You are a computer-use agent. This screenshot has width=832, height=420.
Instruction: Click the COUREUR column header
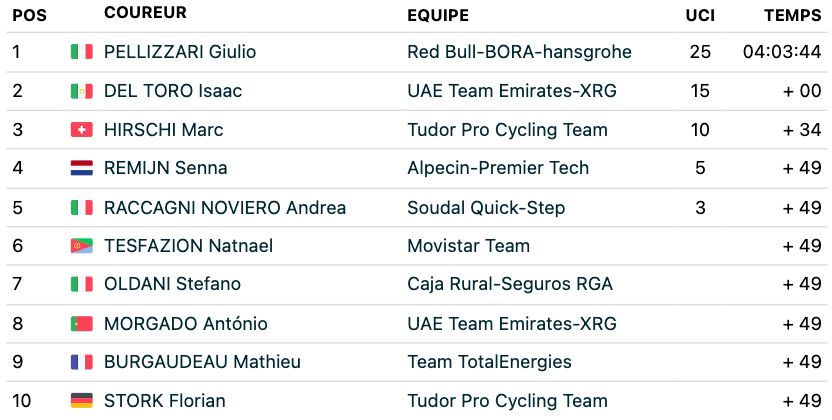tap(145, 13)
